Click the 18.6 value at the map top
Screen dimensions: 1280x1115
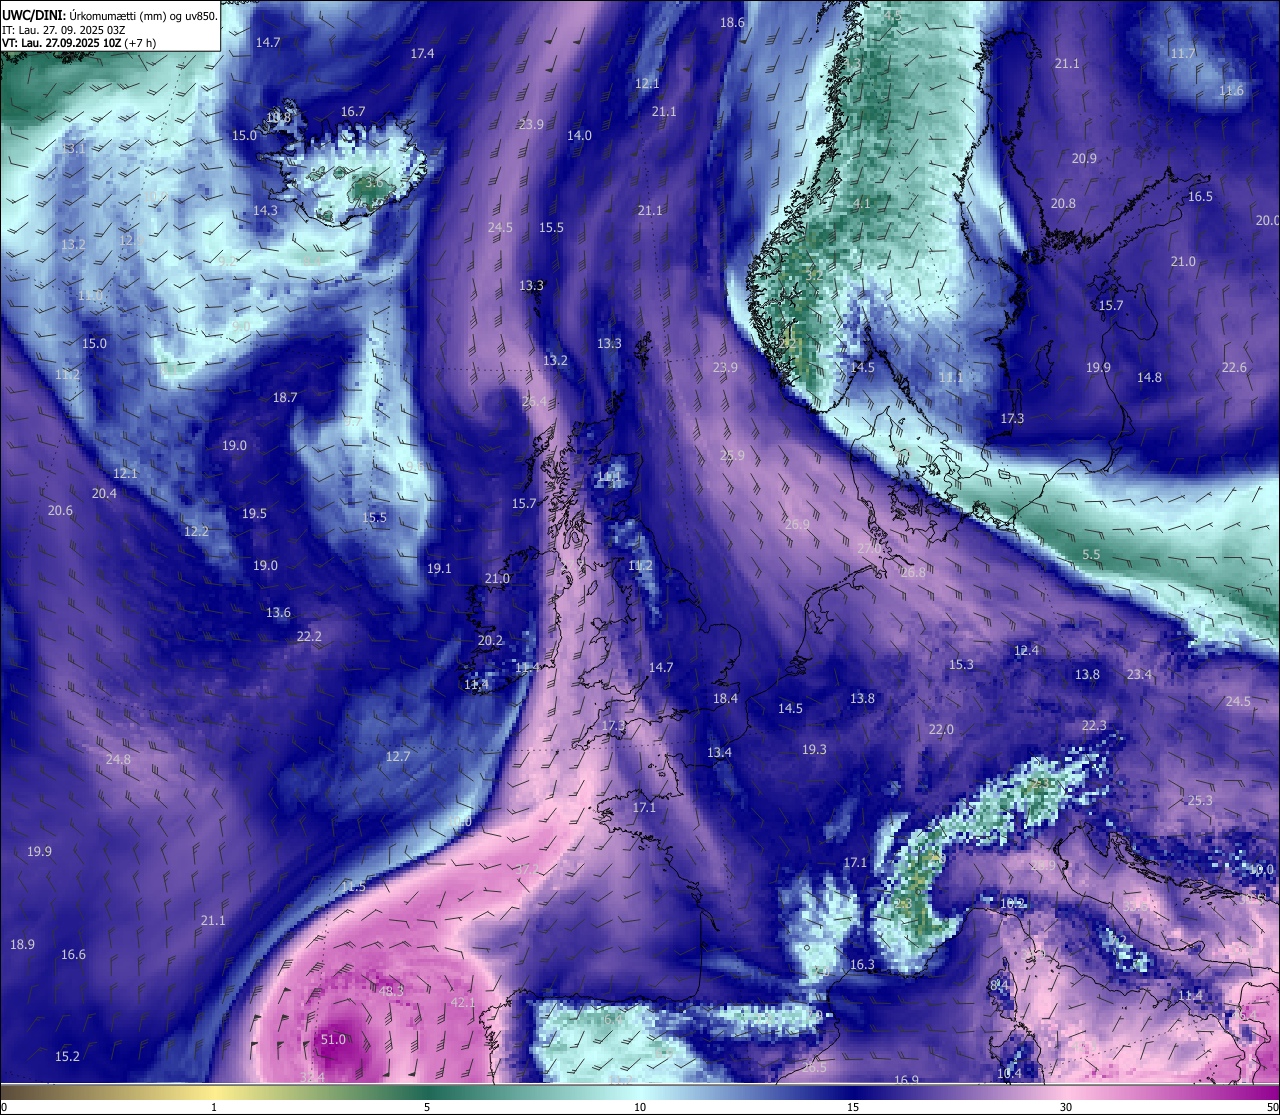(732, 23)
